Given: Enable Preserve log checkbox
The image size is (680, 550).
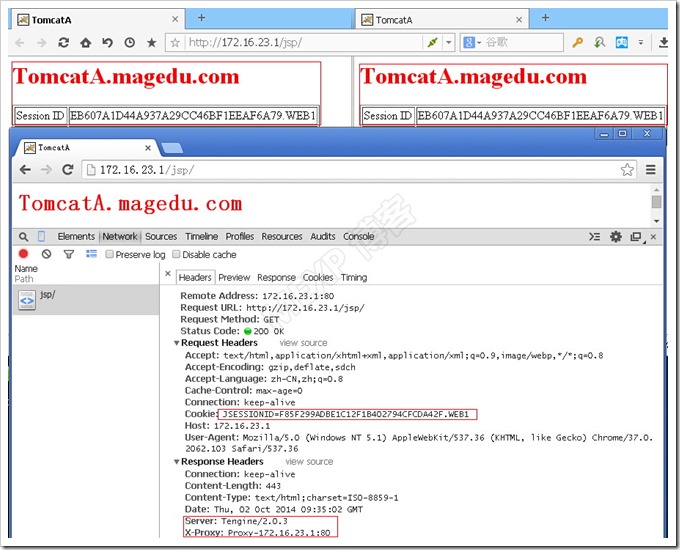Looking at the screenshot, I should point(109,254).
